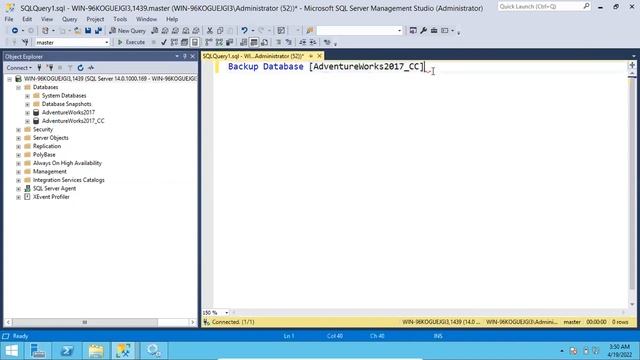
Task: Click the Windows Start button
Action: coord(12,351)
